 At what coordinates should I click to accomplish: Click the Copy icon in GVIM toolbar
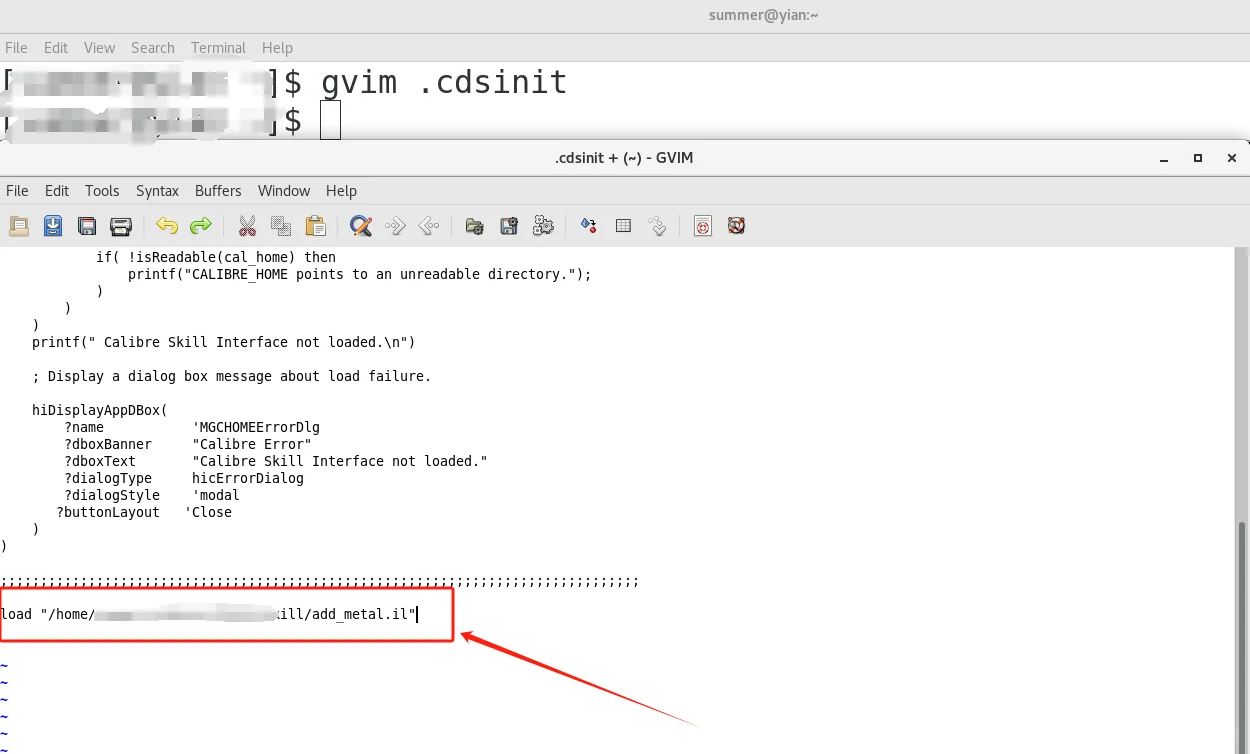pos(281,226)
